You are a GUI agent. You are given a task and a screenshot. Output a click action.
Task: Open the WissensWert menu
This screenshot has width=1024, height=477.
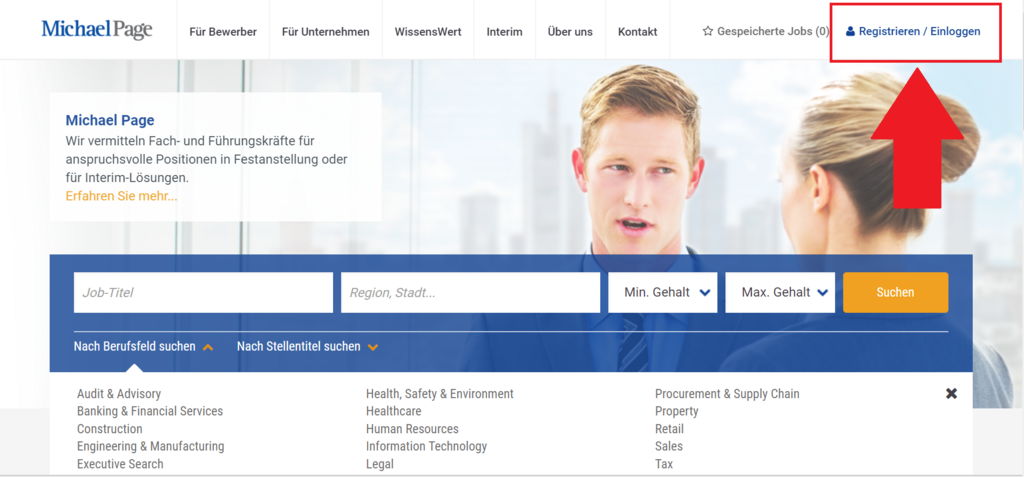pos(428,31)
